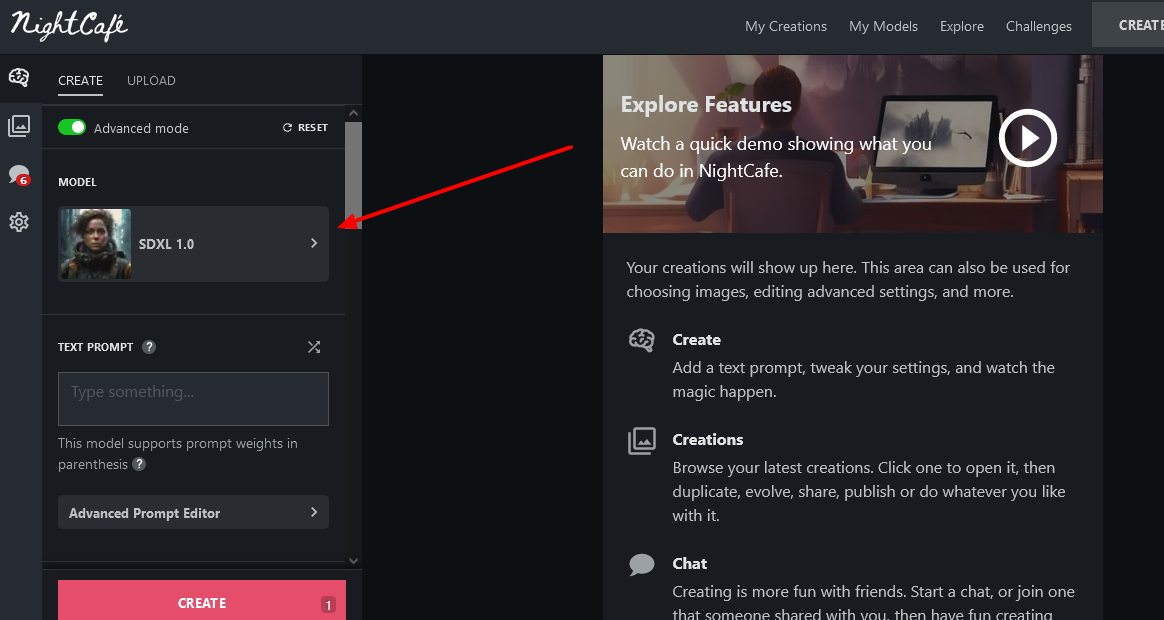
Task: Open the Creations gallery sidebar icon
Action: (19, 125)
